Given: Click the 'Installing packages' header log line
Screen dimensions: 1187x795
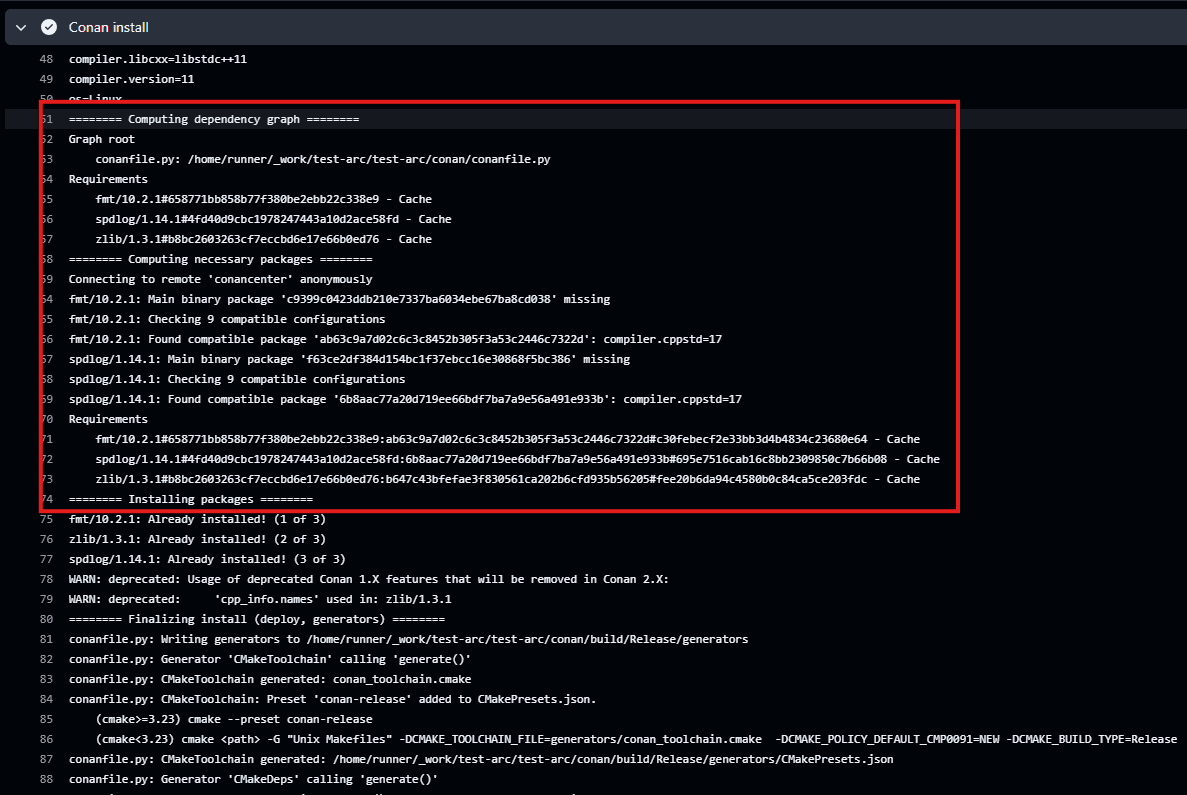Looking at the screenshot, I should point(190,499).
